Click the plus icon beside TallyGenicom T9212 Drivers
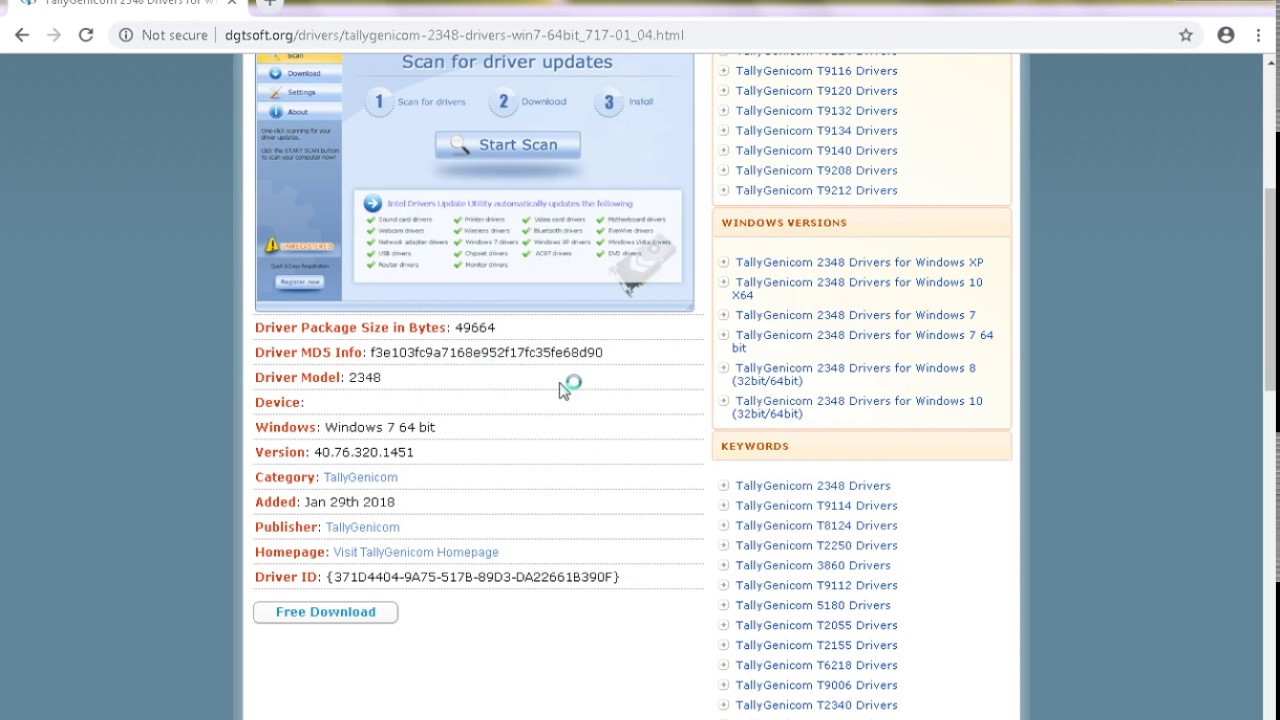The width and height of the screenshot is (1280, 720). click(724, 191)
